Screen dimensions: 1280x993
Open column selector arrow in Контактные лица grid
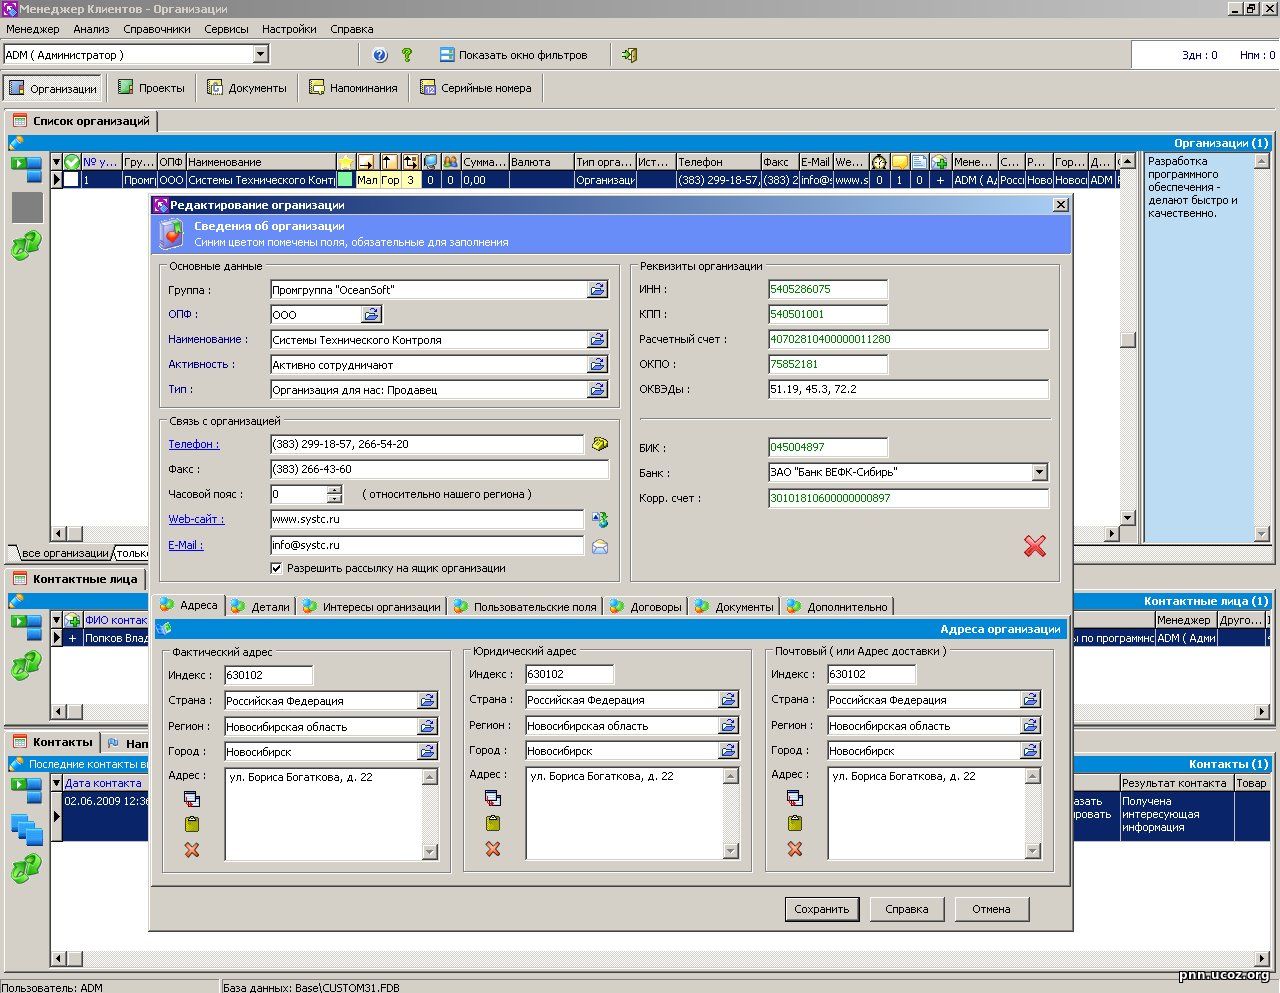click(56, 620)
